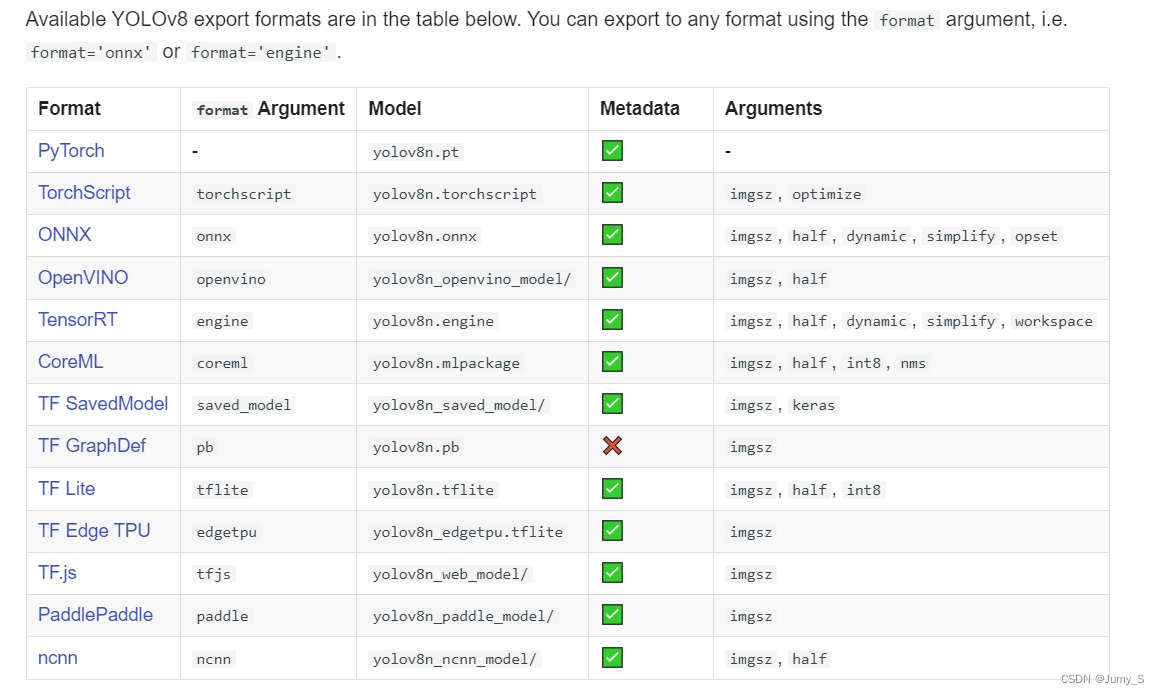Image resolution: width=1159 pixels, height=695 pixels.
Task: Click the model name 'yolov8n.mlpackage'
Action: tap(446, 364)
